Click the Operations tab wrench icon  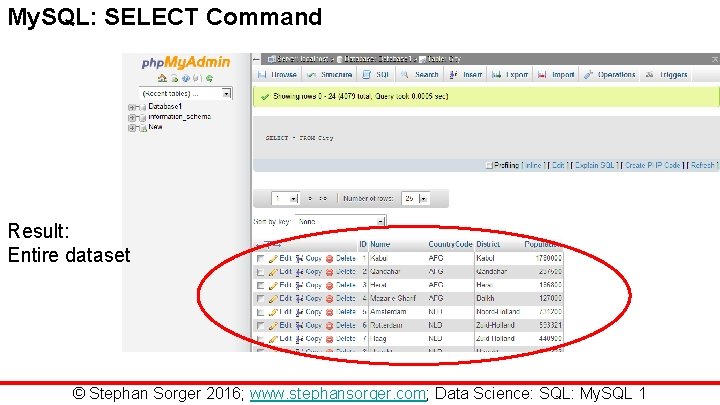click(589, 74)
